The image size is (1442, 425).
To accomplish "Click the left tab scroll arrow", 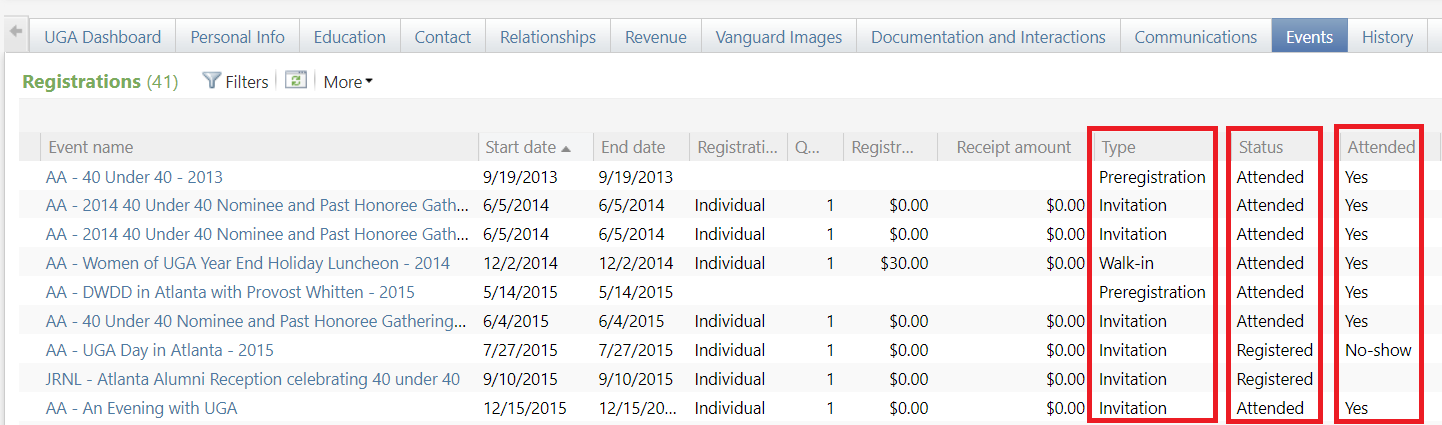I will [x=15, y=33].
